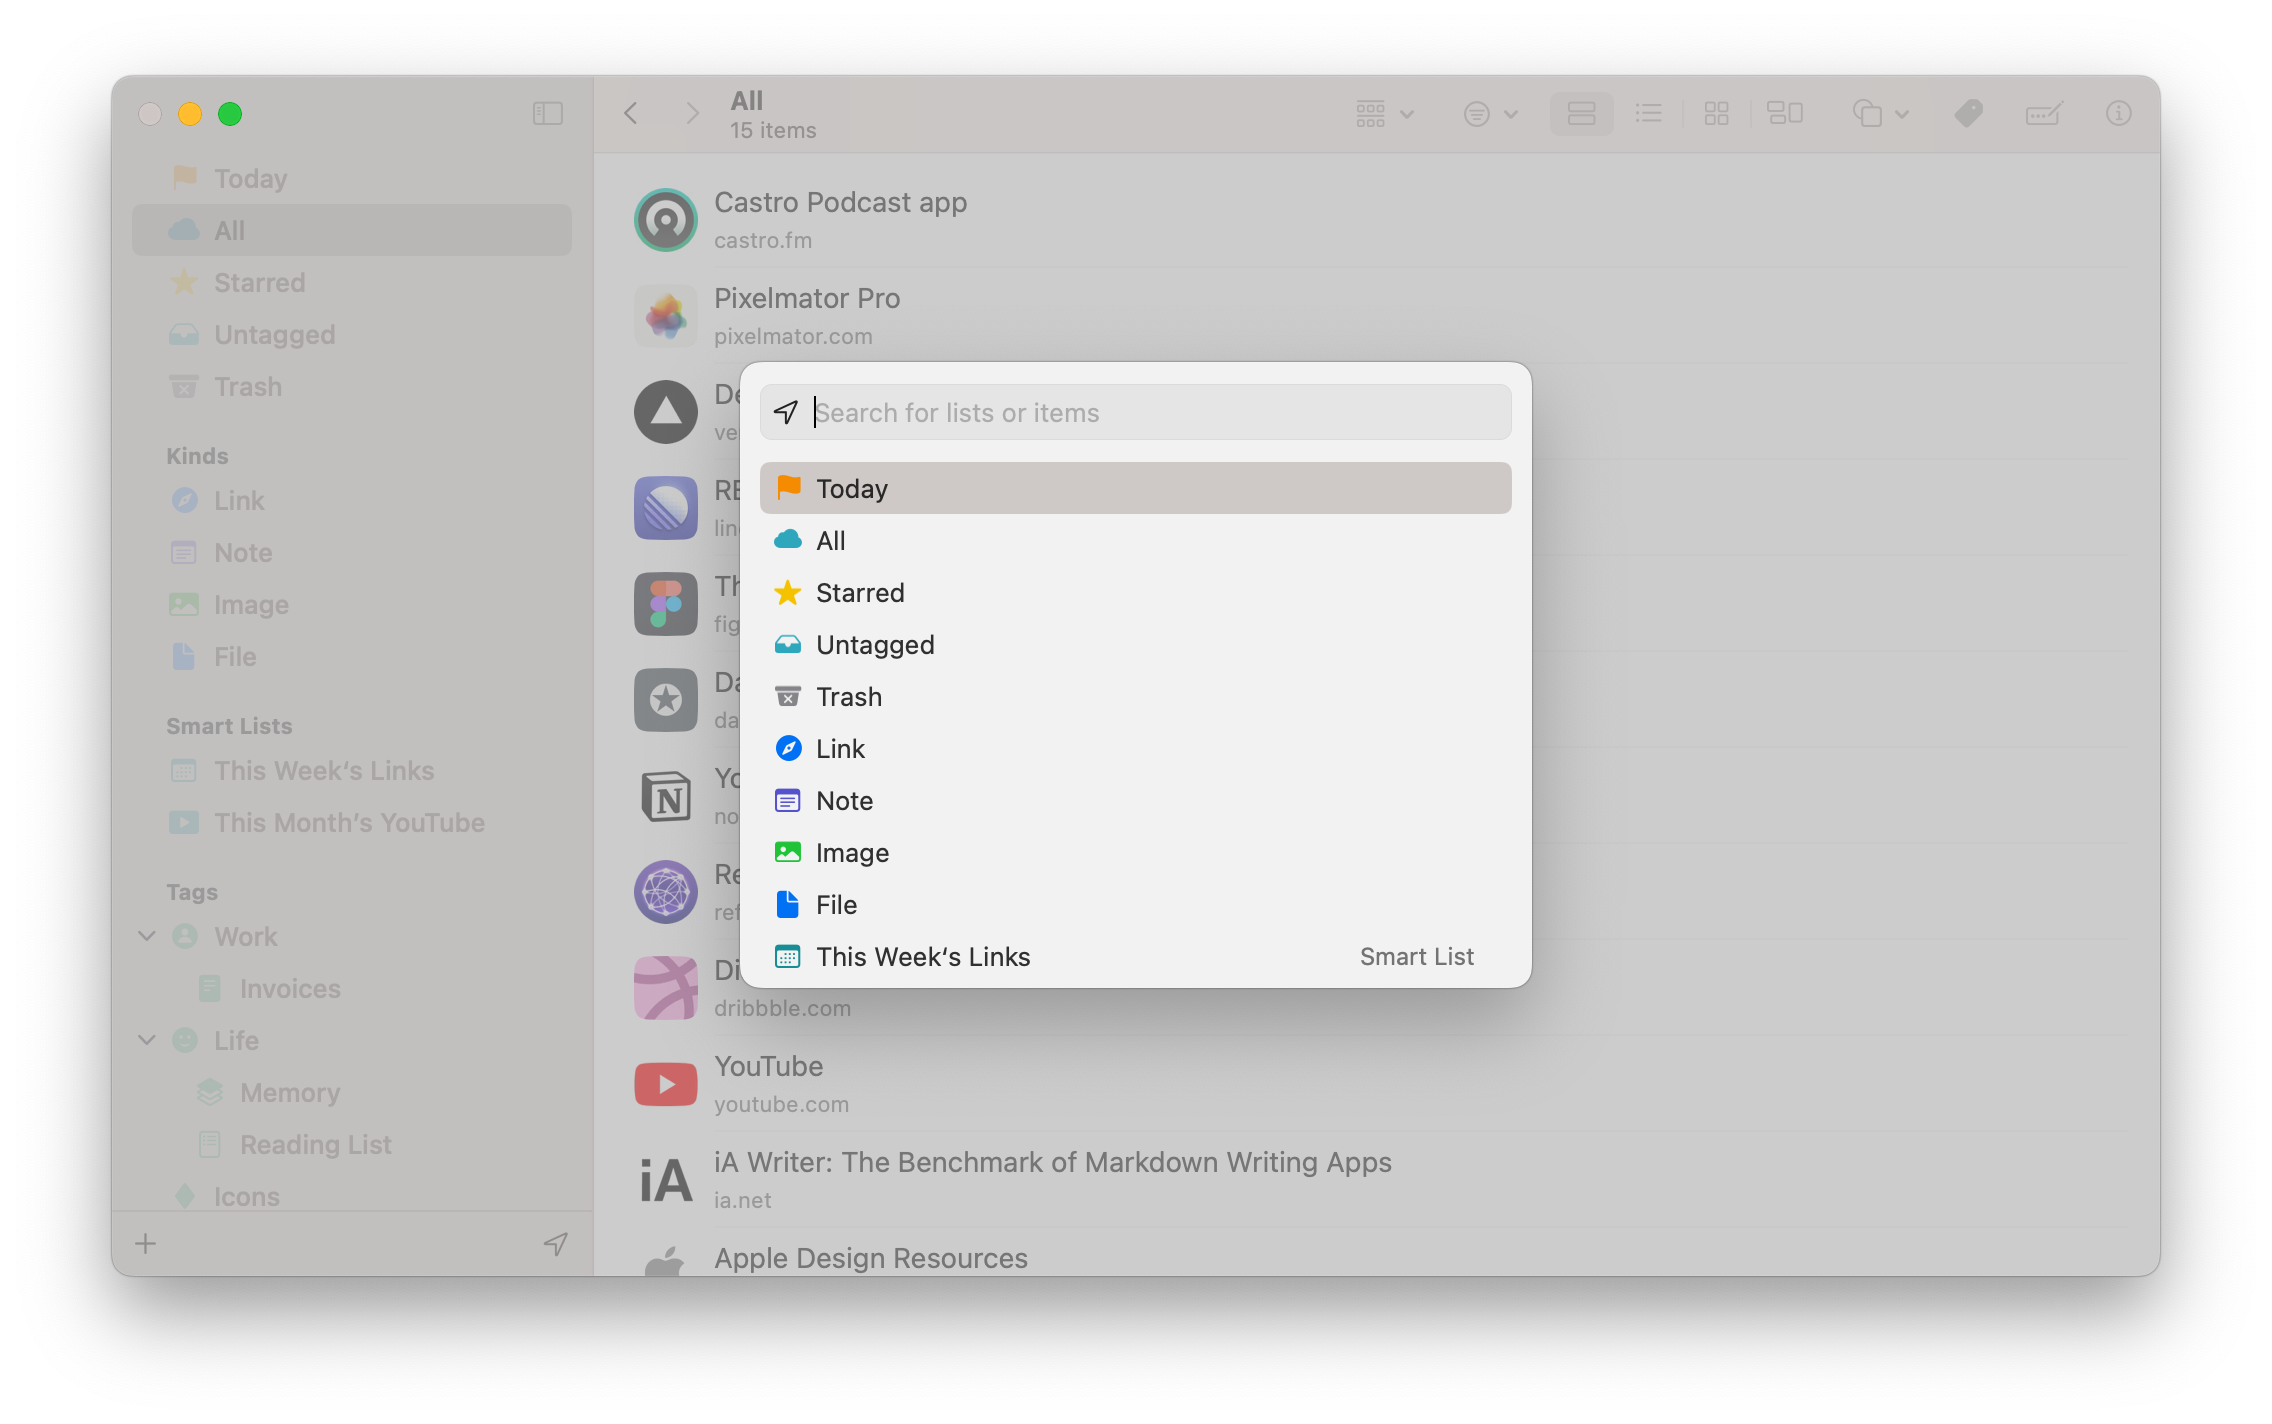The height and width of the screenshot is (1424, 2272).
Task: Go back with the left chevron
Action: (631, 113)
